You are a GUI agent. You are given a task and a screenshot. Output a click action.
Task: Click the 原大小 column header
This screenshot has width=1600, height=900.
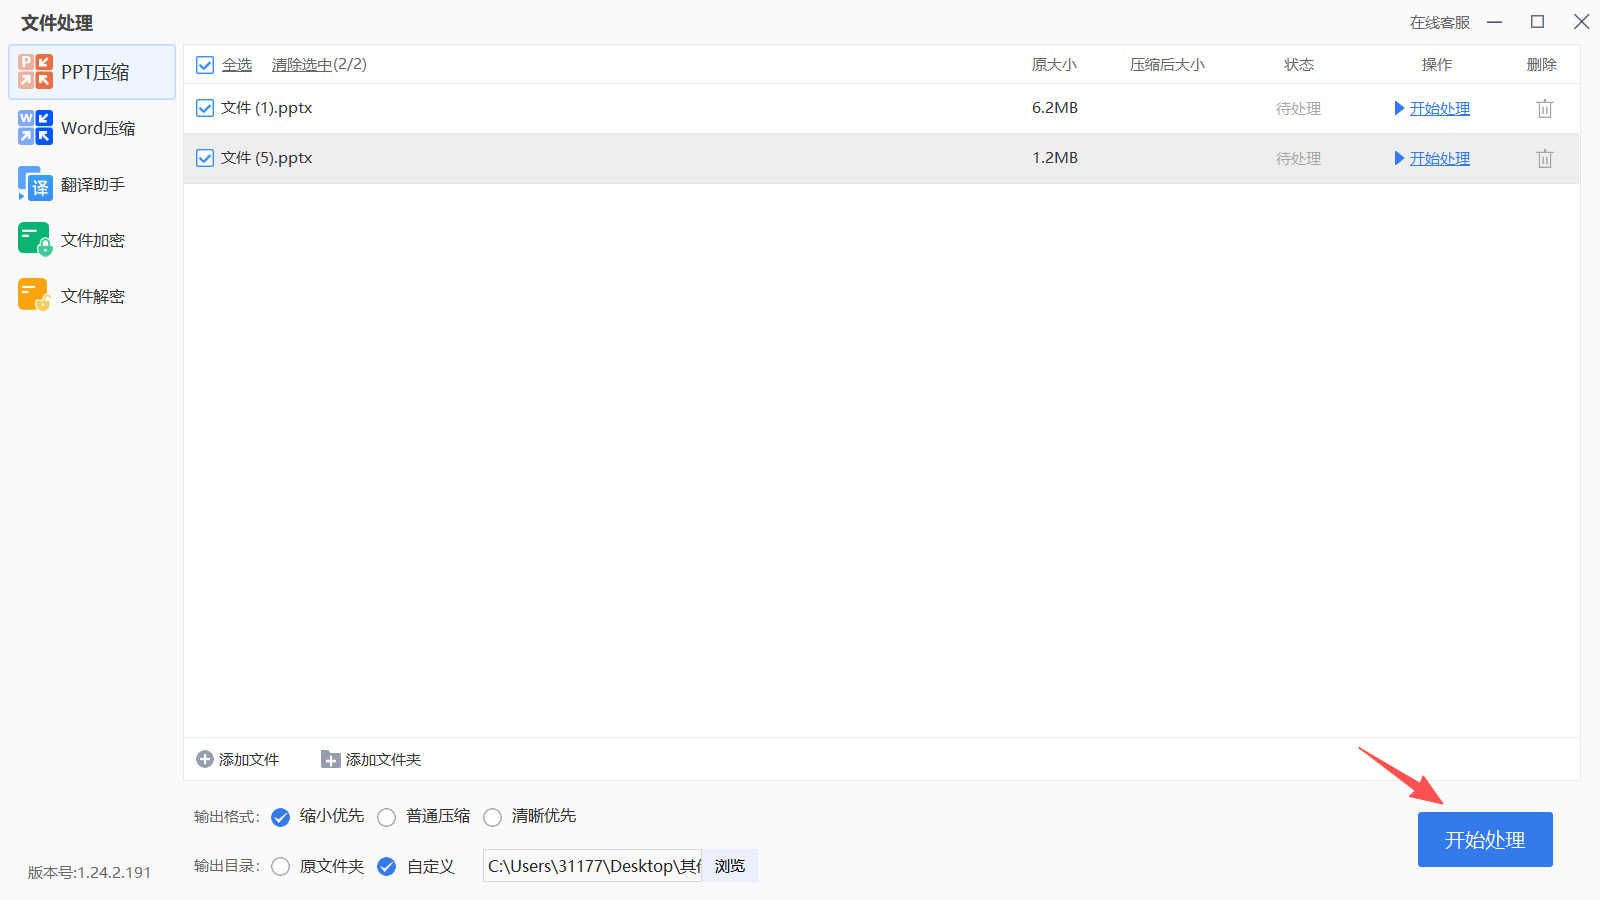1055,65
